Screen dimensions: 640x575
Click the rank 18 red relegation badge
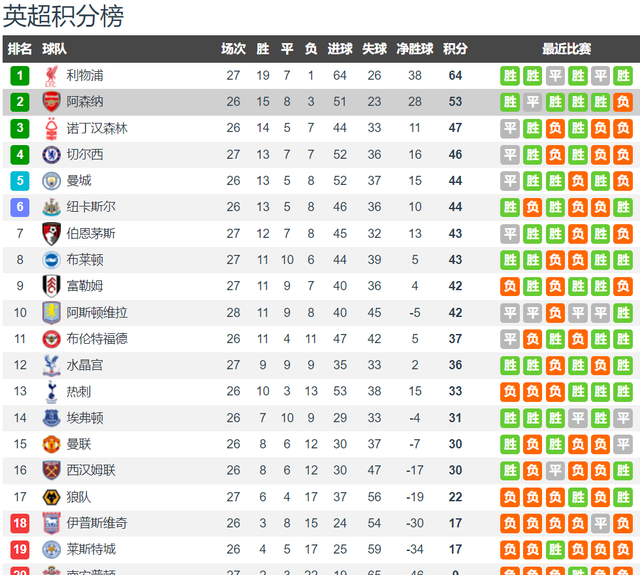20,523
